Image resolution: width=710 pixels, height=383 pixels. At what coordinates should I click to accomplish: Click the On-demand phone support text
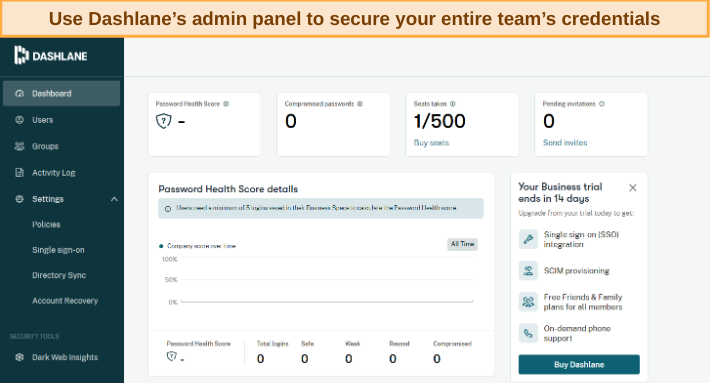point(577,333)
